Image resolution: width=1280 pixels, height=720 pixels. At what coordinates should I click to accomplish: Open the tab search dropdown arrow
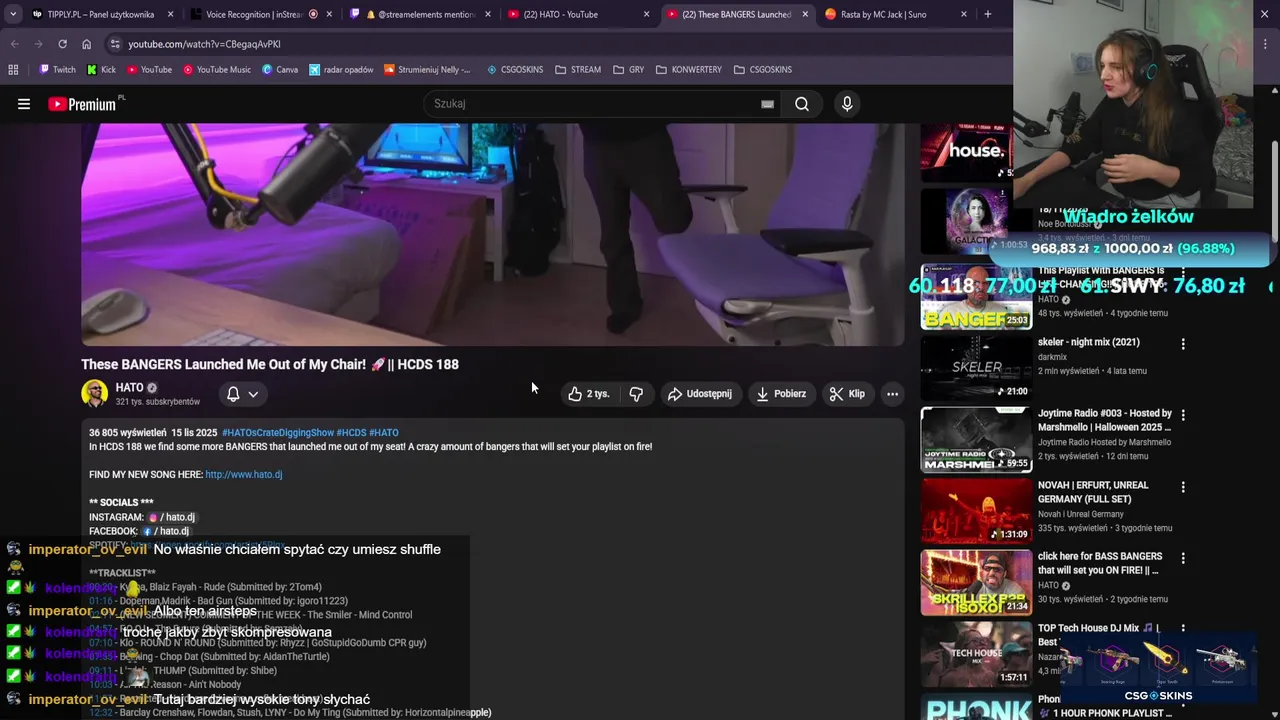(x=12, y=14)
